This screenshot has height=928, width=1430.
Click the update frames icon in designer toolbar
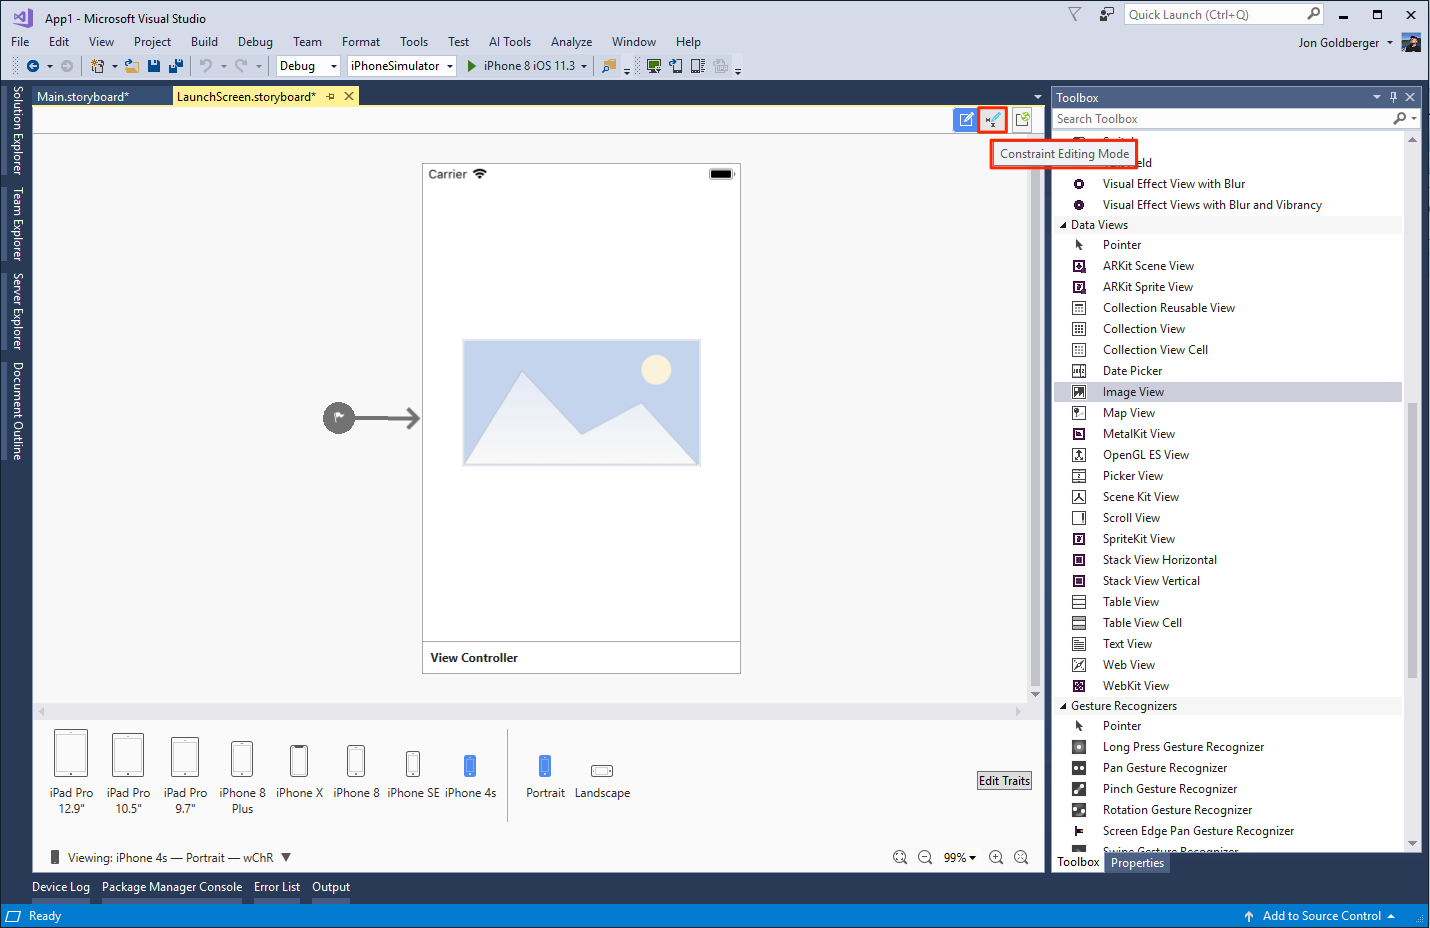(1022, 120)
